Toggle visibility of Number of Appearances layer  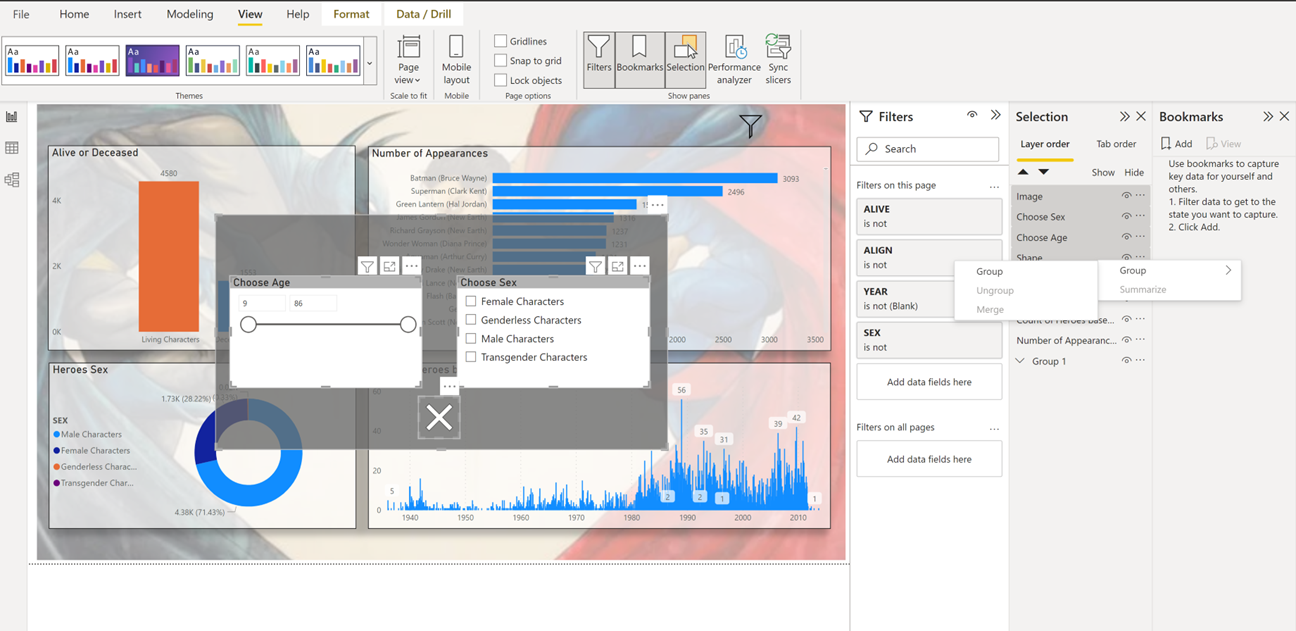coord(1126,340)
